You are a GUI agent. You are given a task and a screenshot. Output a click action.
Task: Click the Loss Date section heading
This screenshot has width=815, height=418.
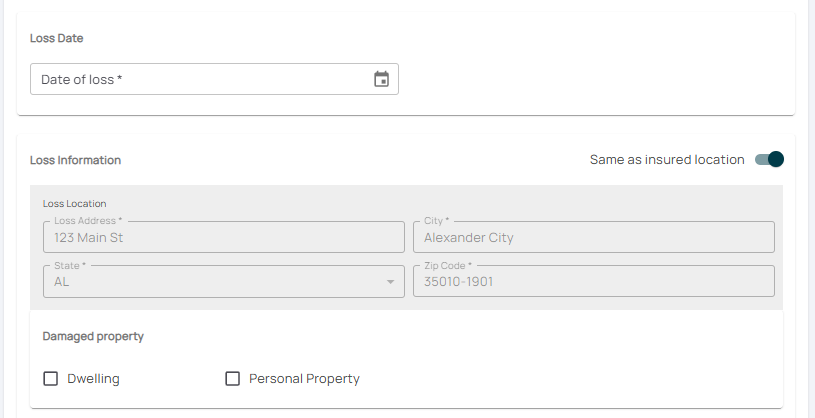coord(57,38)
